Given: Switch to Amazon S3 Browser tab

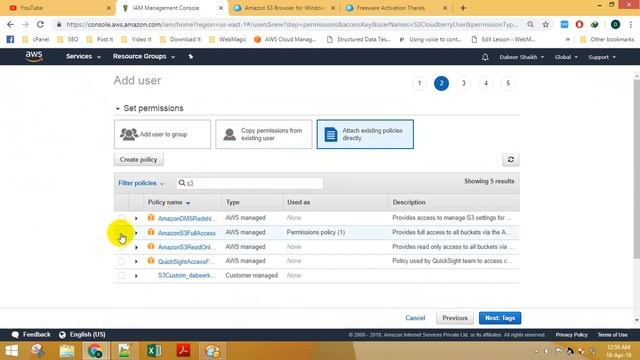Looking at the screenshot, I should coord(284,8).
